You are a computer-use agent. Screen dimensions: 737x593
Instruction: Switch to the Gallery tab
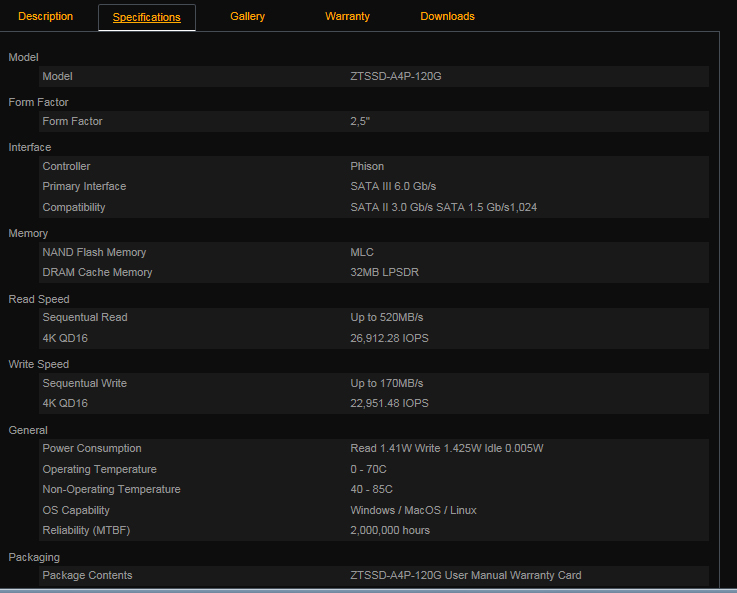tap(248, 16)
